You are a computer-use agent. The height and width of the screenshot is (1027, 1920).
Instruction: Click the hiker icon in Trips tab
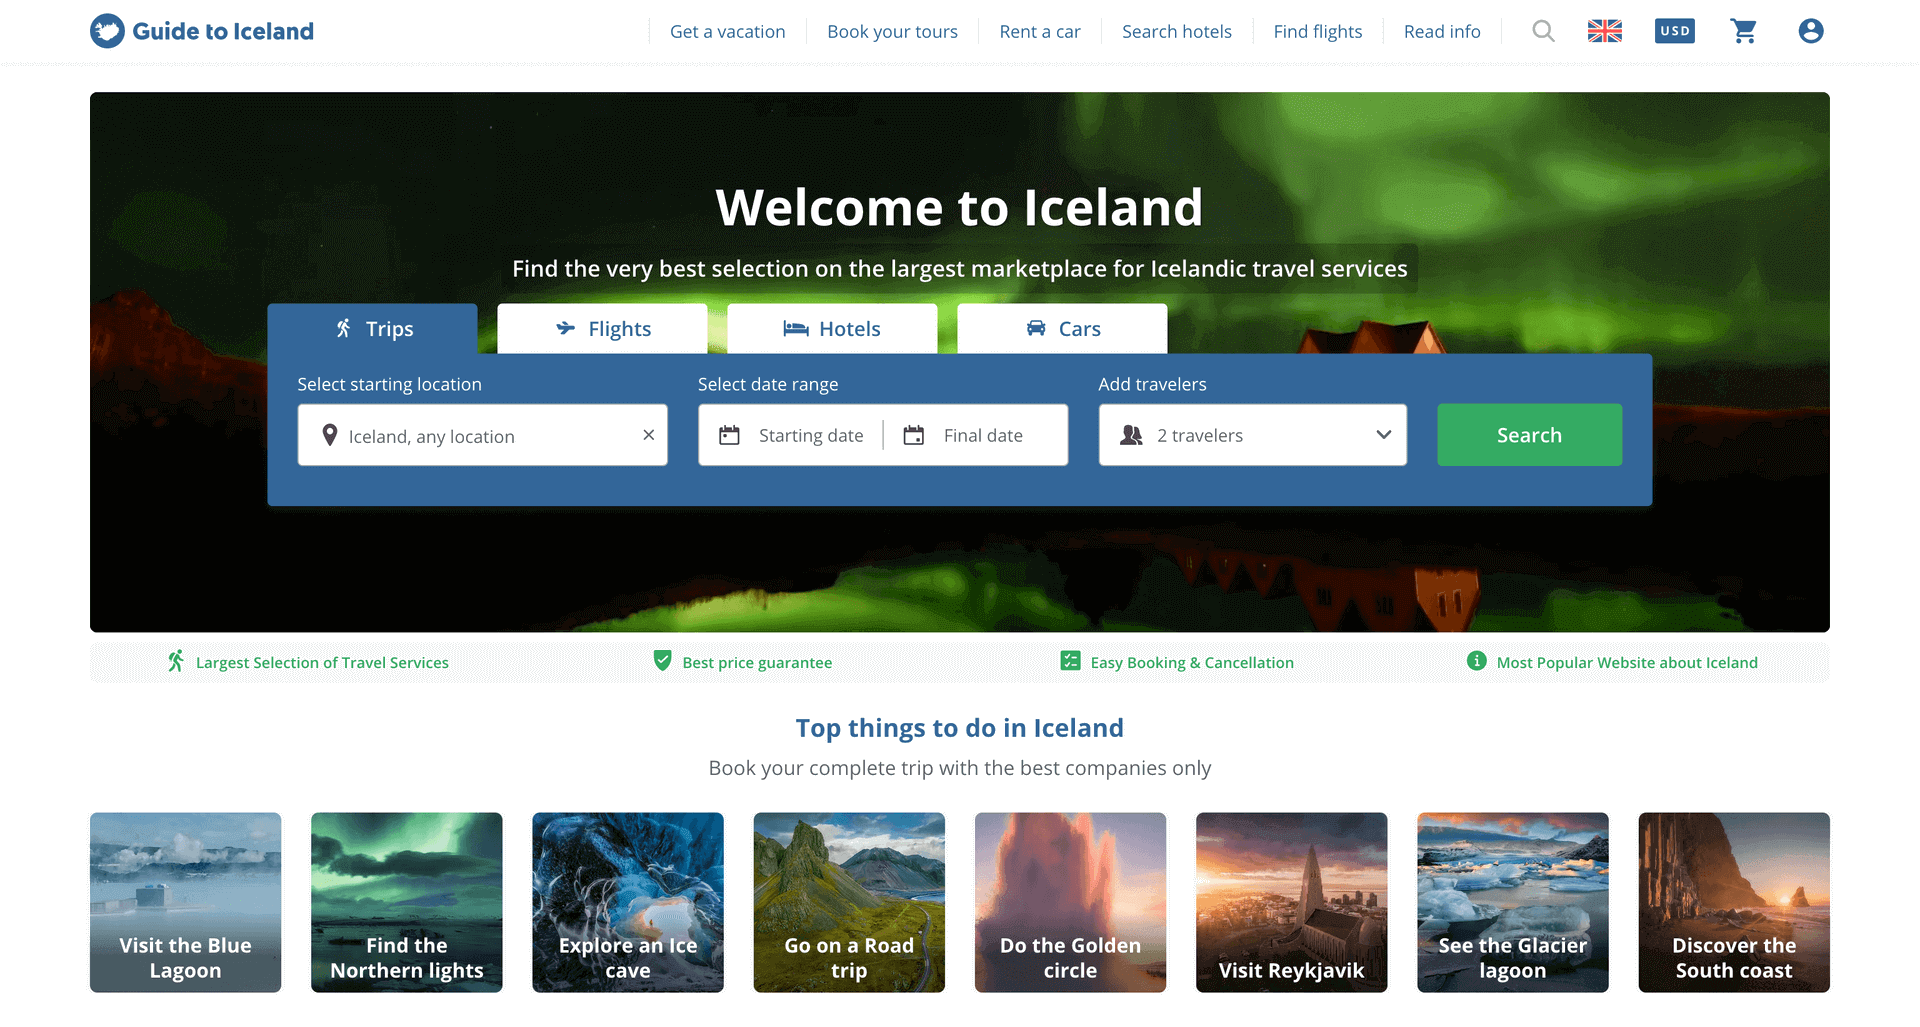tap(343, 328)
